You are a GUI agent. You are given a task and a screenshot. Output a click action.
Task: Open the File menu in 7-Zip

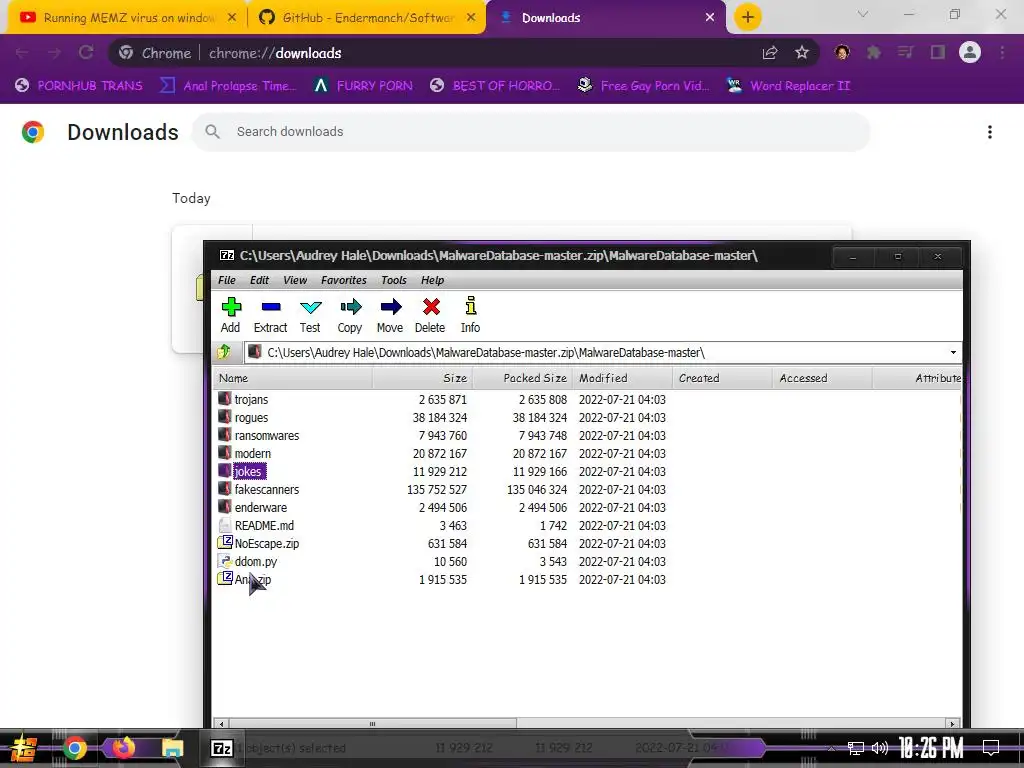pos(227,280)
